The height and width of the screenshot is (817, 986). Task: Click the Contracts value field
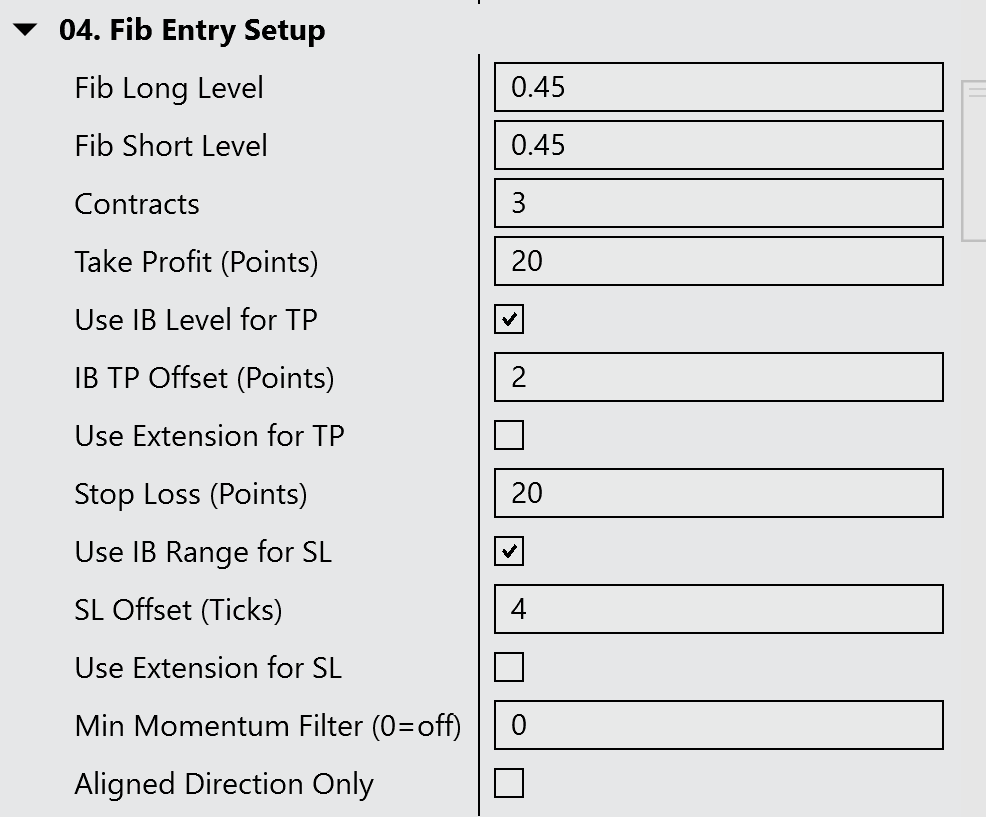tap(718, 203)
